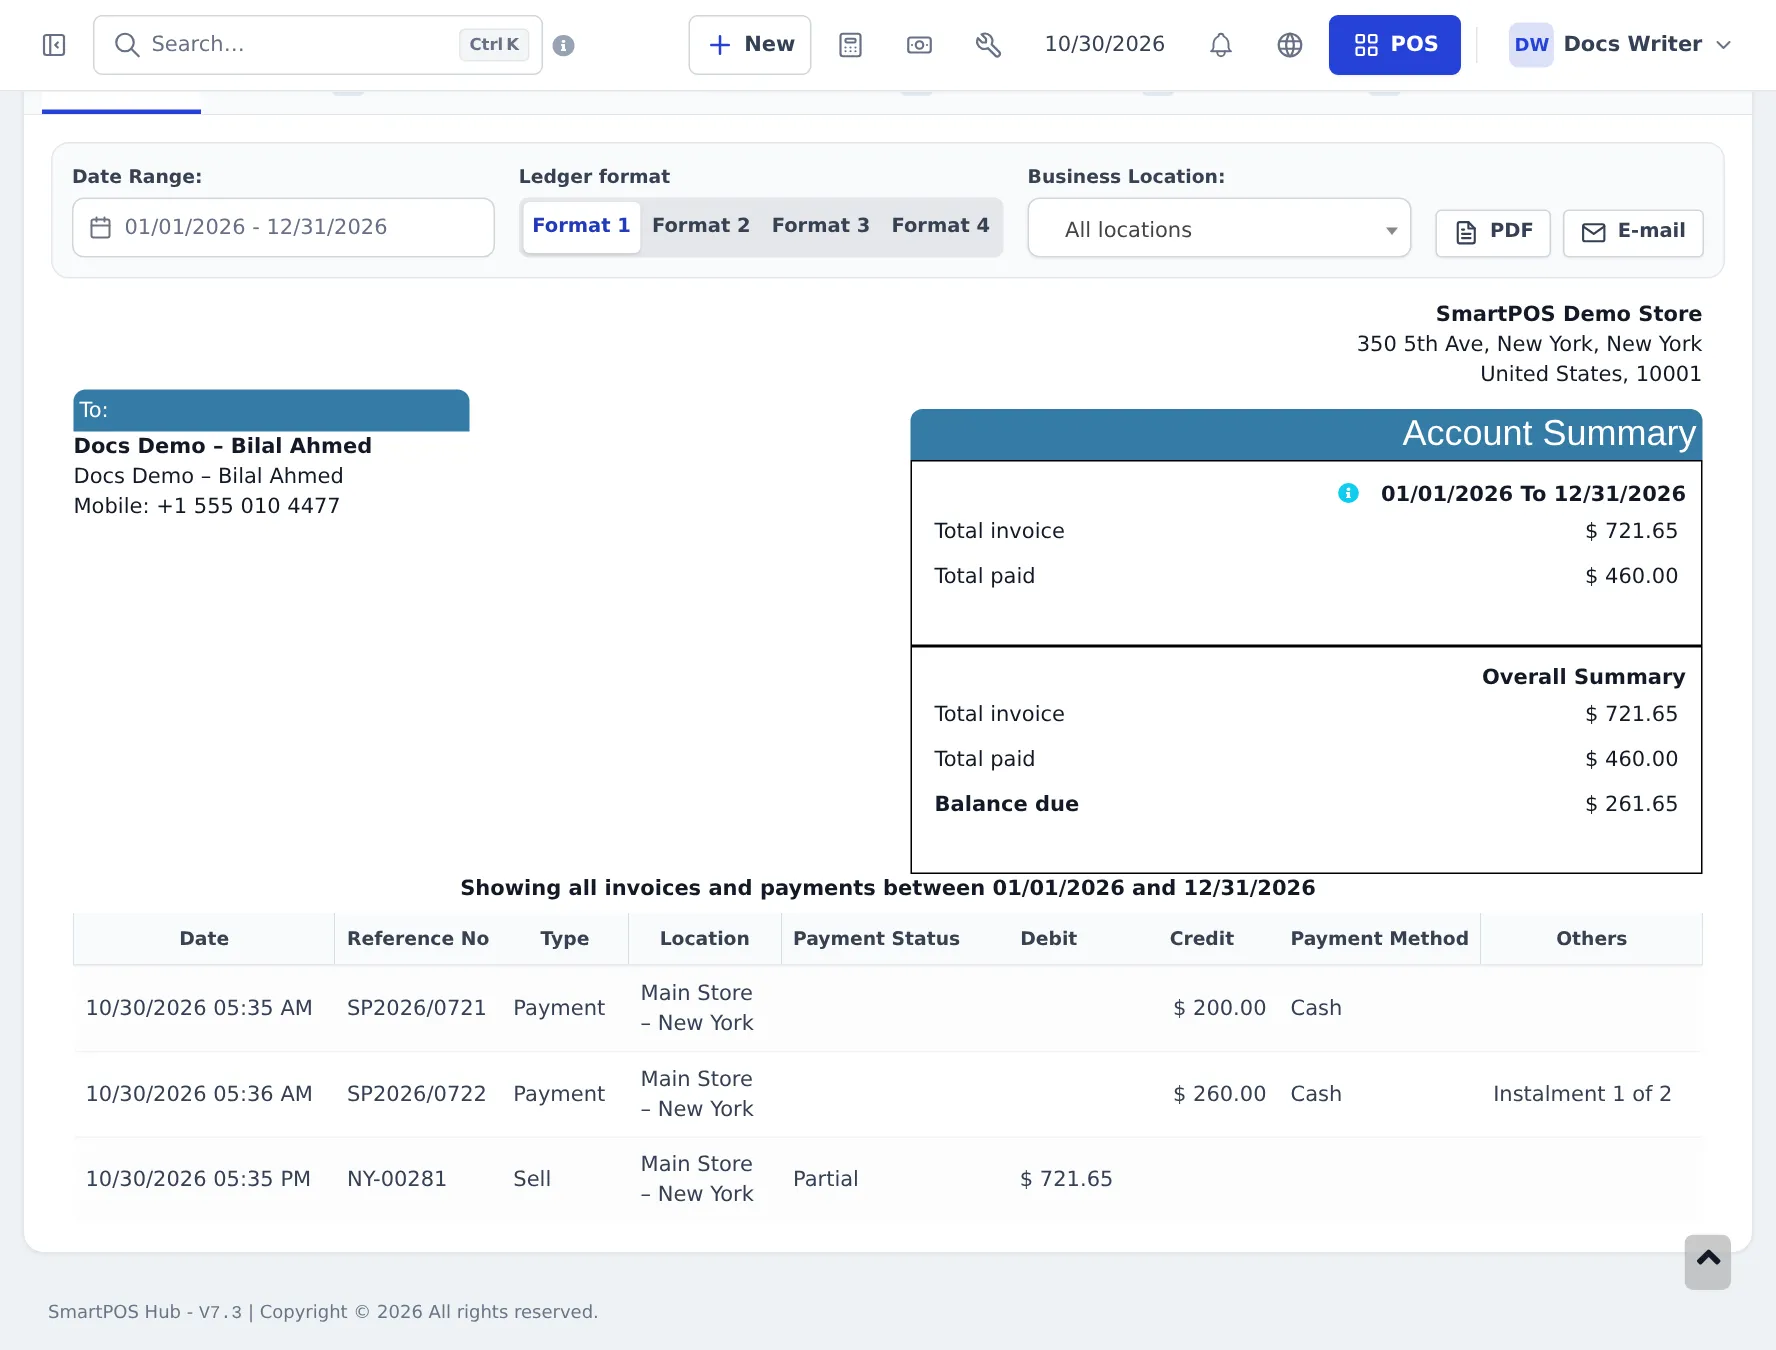The image size is (1776, 1350).
Task: Open the POS screen
Action: coord(1394,45)
